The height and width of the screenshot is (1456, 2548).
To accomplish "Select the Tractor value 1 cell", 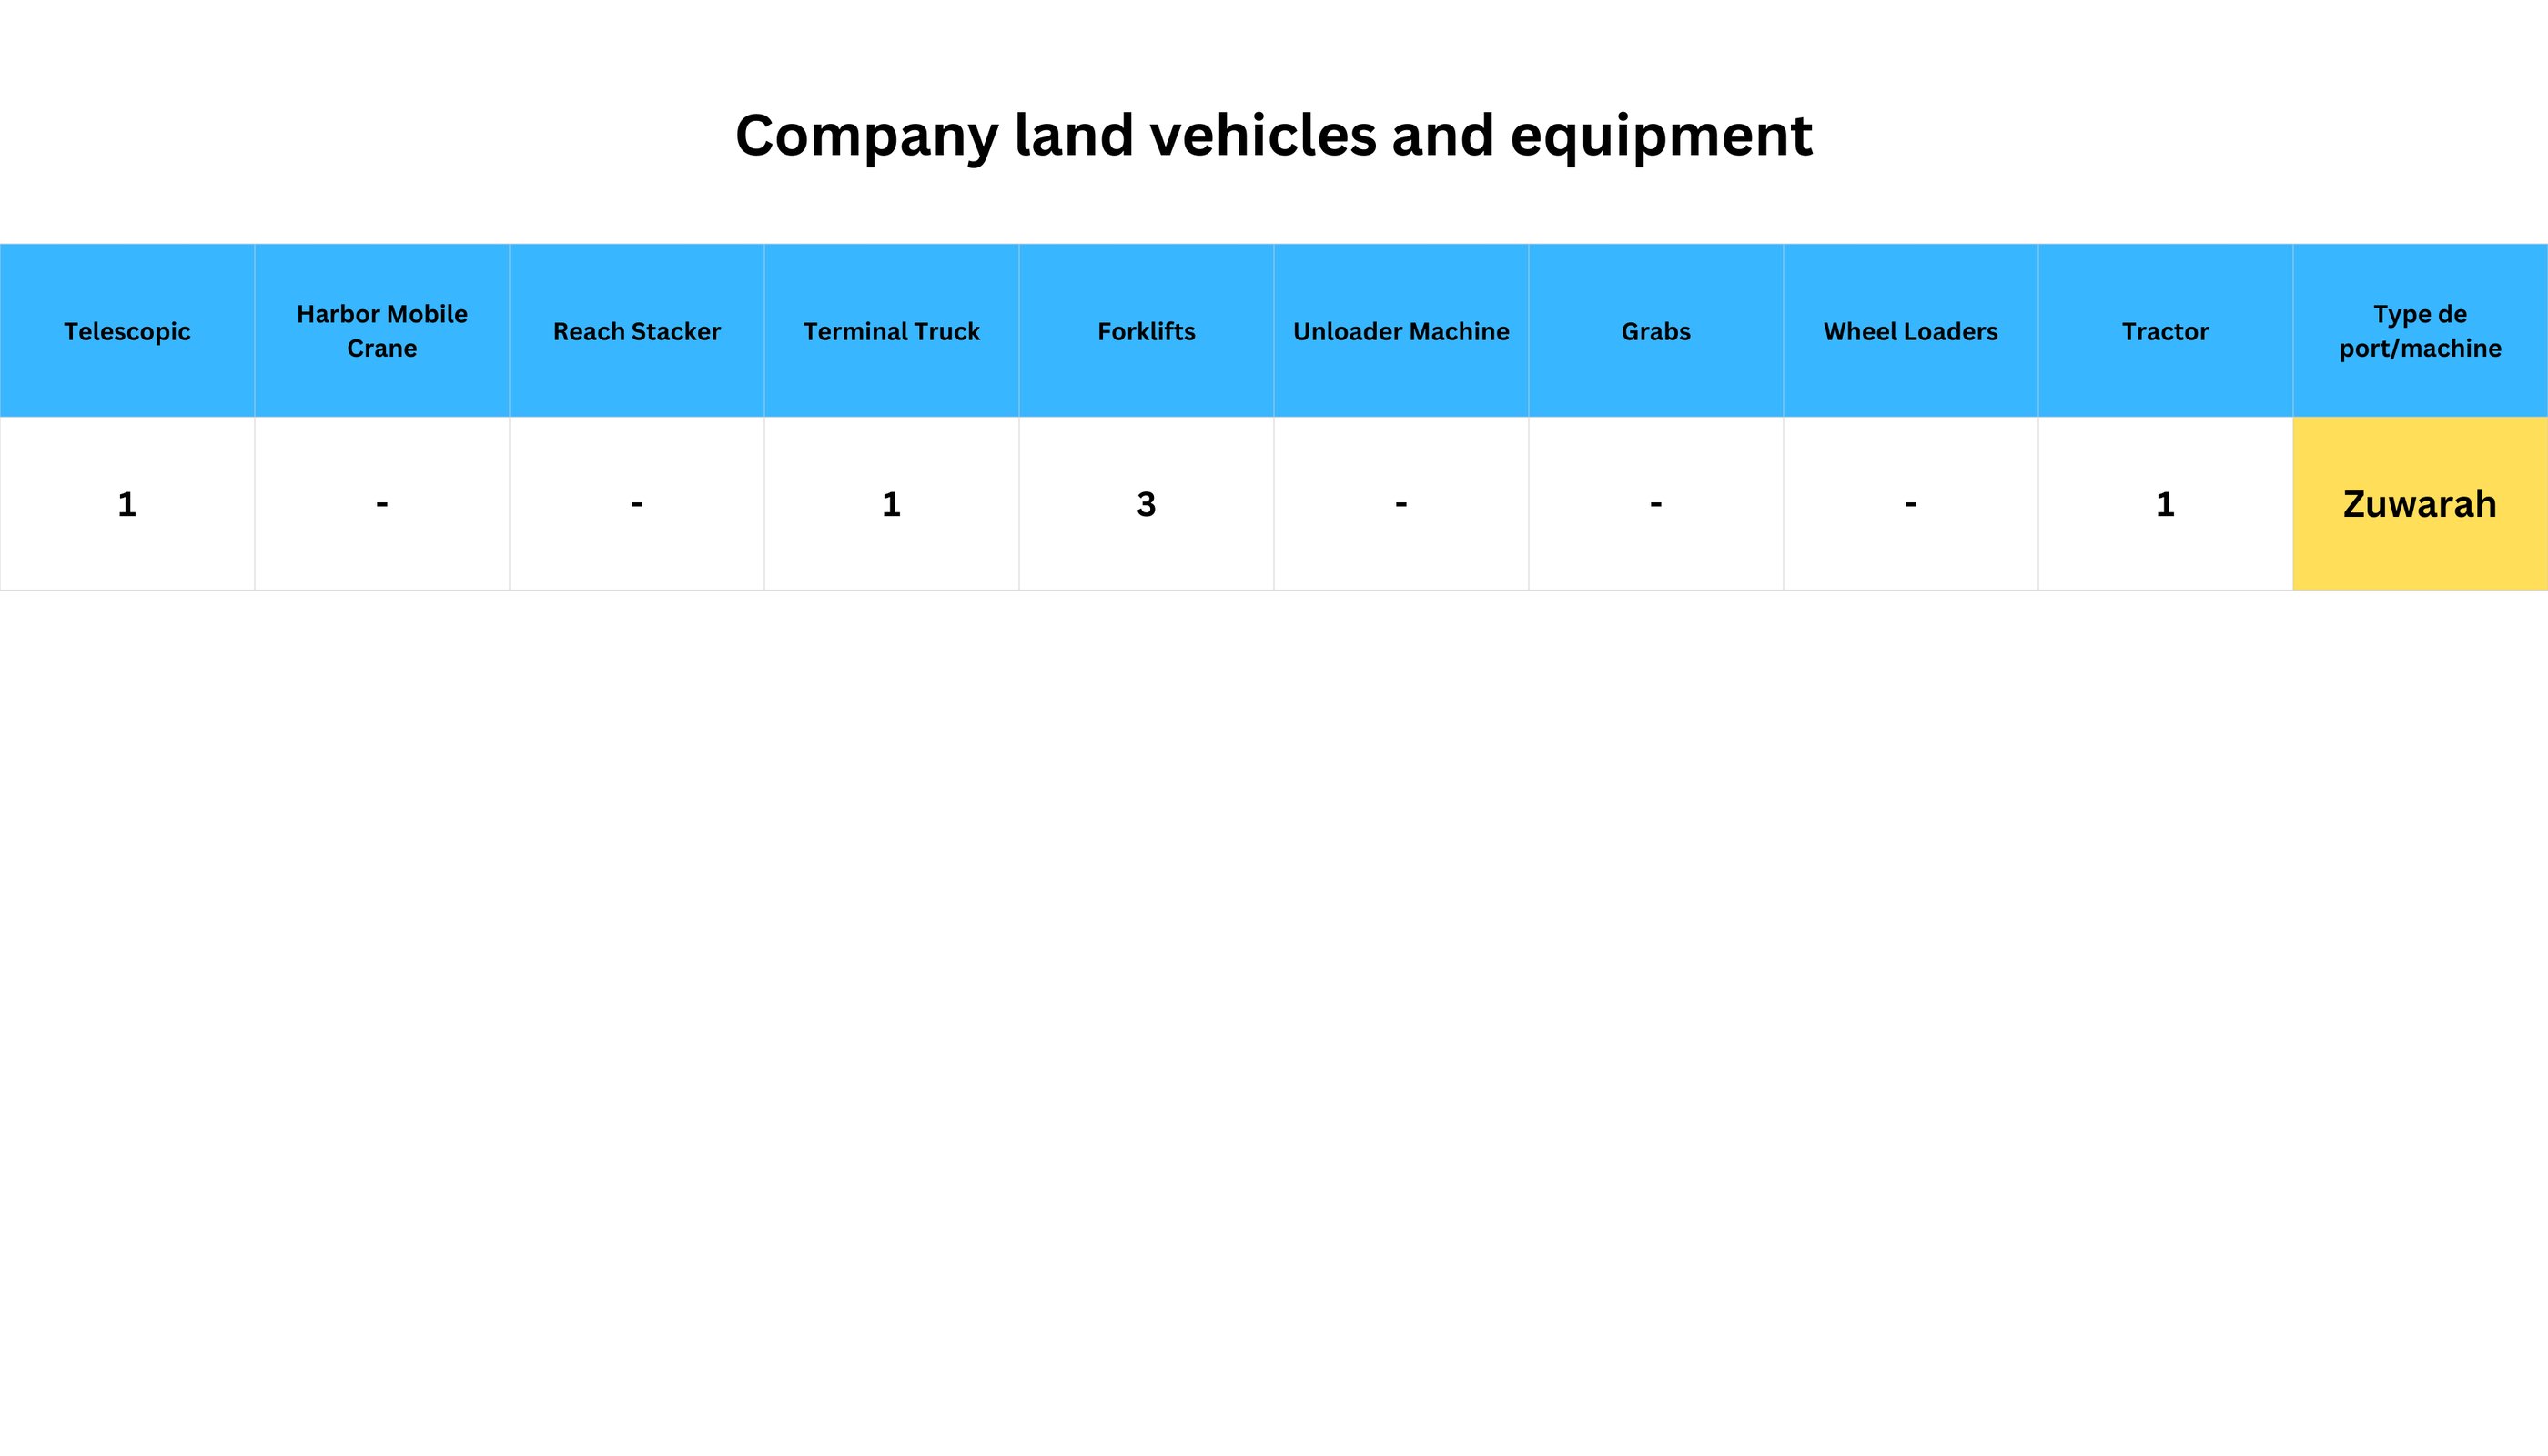I will point(2165,504).
